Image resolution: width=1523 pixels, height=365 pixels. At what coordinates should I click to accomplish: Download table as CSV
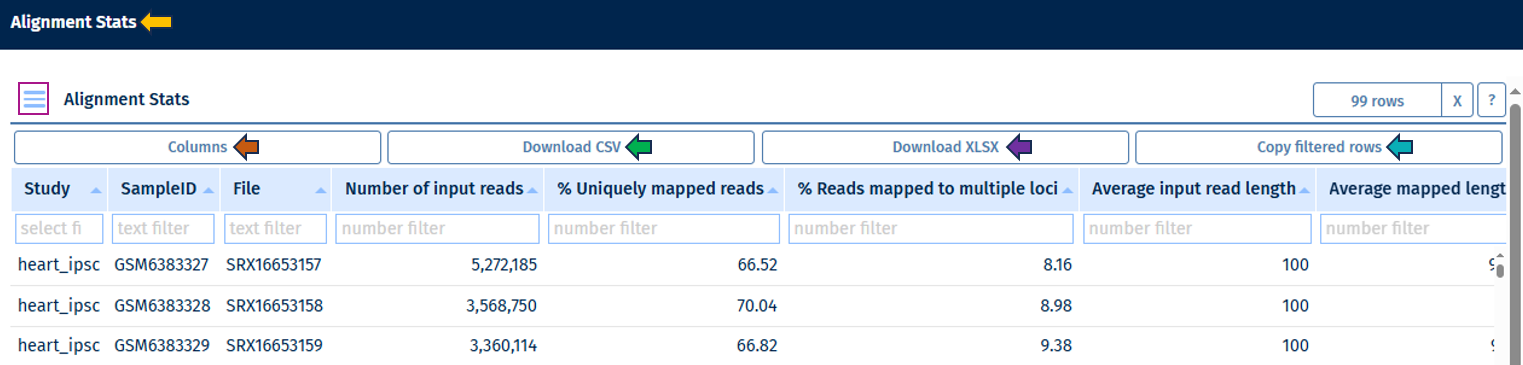pyautogui.click(x=571, y=147)
